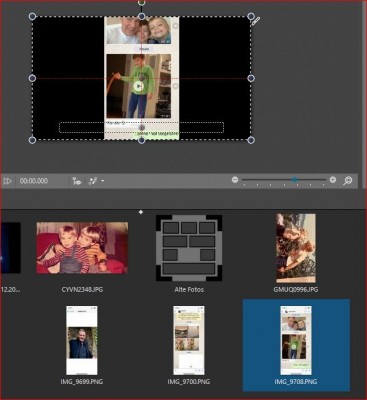Click the CYVN2348.JPG file name label

(x=82, y=290)
